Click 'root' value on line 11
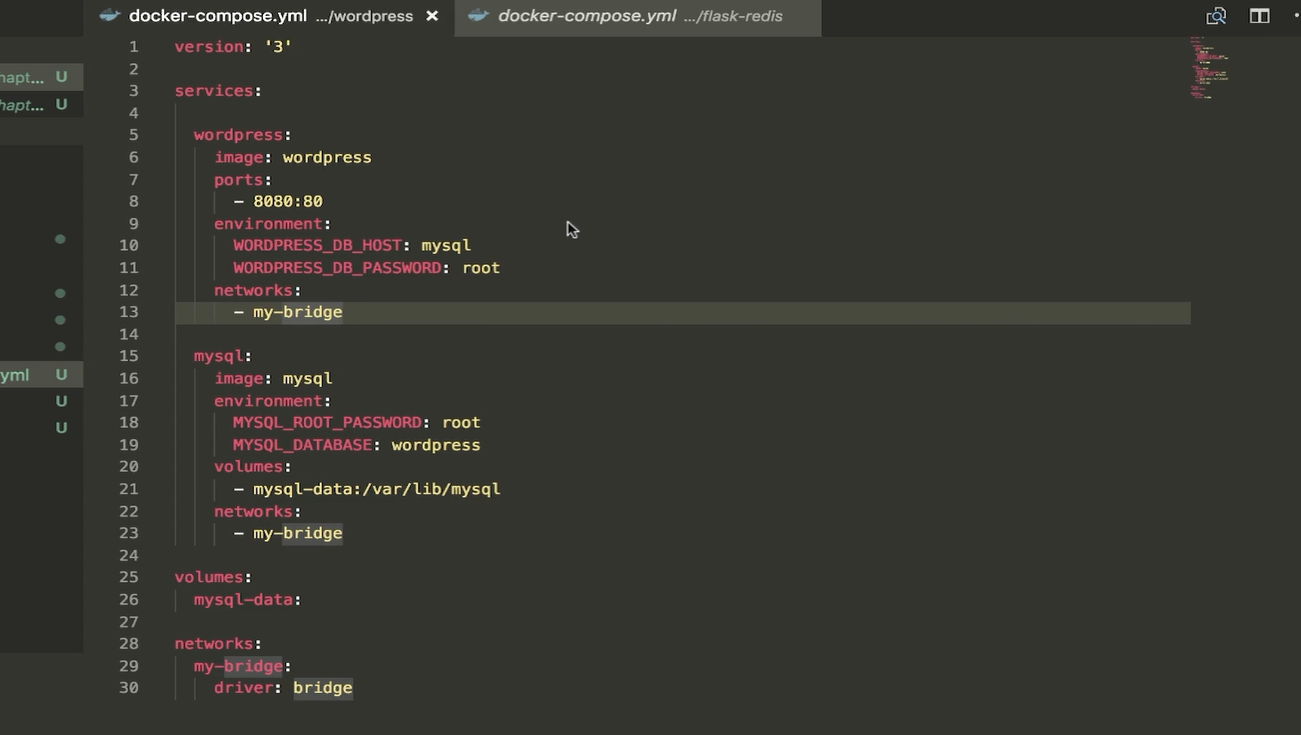Viewport: 1301px width, 735px height. 481,268
